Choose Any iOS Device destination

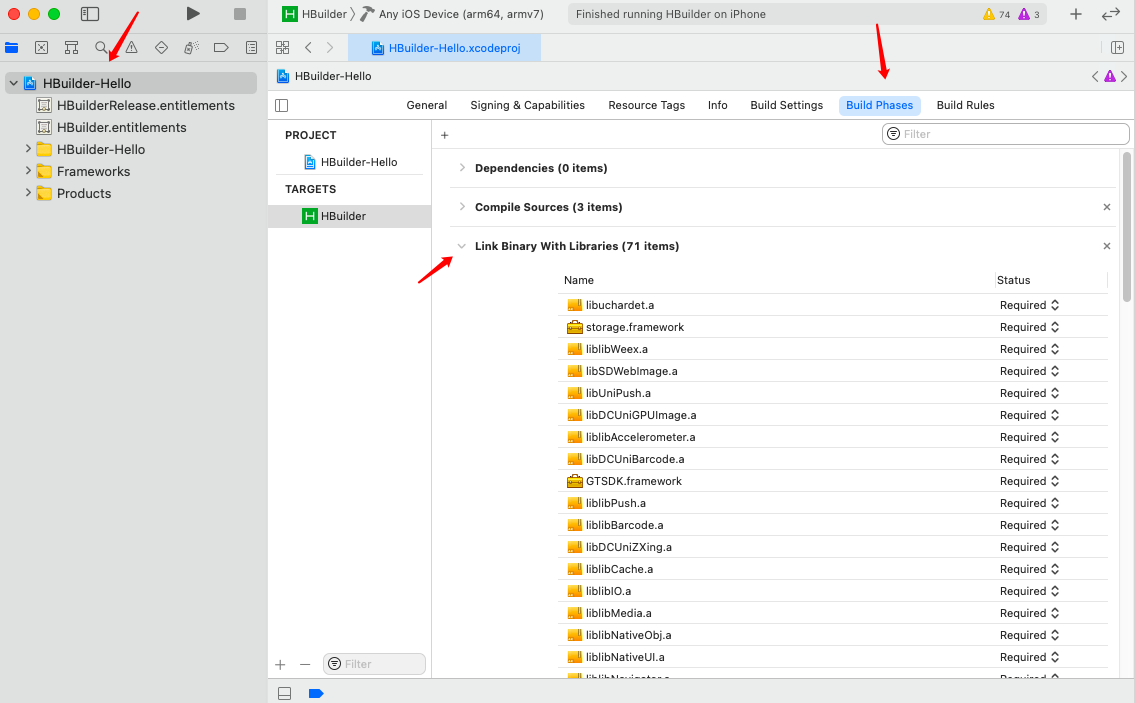pyautogui.click(x=452, y=14)
